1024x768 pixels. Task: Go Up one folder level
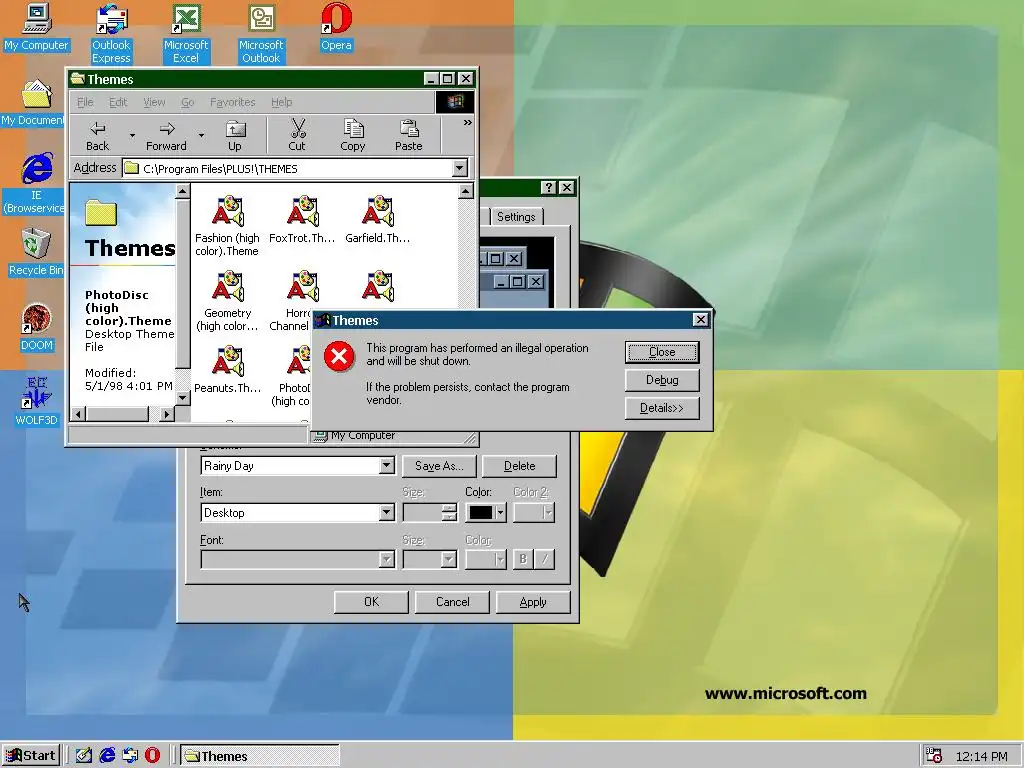[x=234, y=136]
